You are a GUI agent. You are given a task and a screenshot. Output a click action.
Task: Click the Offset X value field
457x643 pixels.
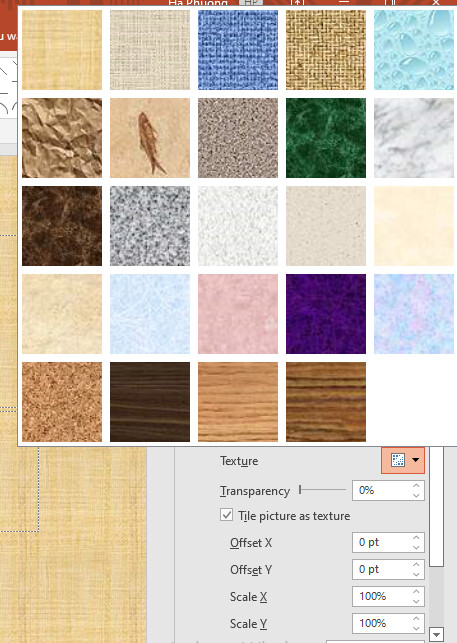[381, 543]
